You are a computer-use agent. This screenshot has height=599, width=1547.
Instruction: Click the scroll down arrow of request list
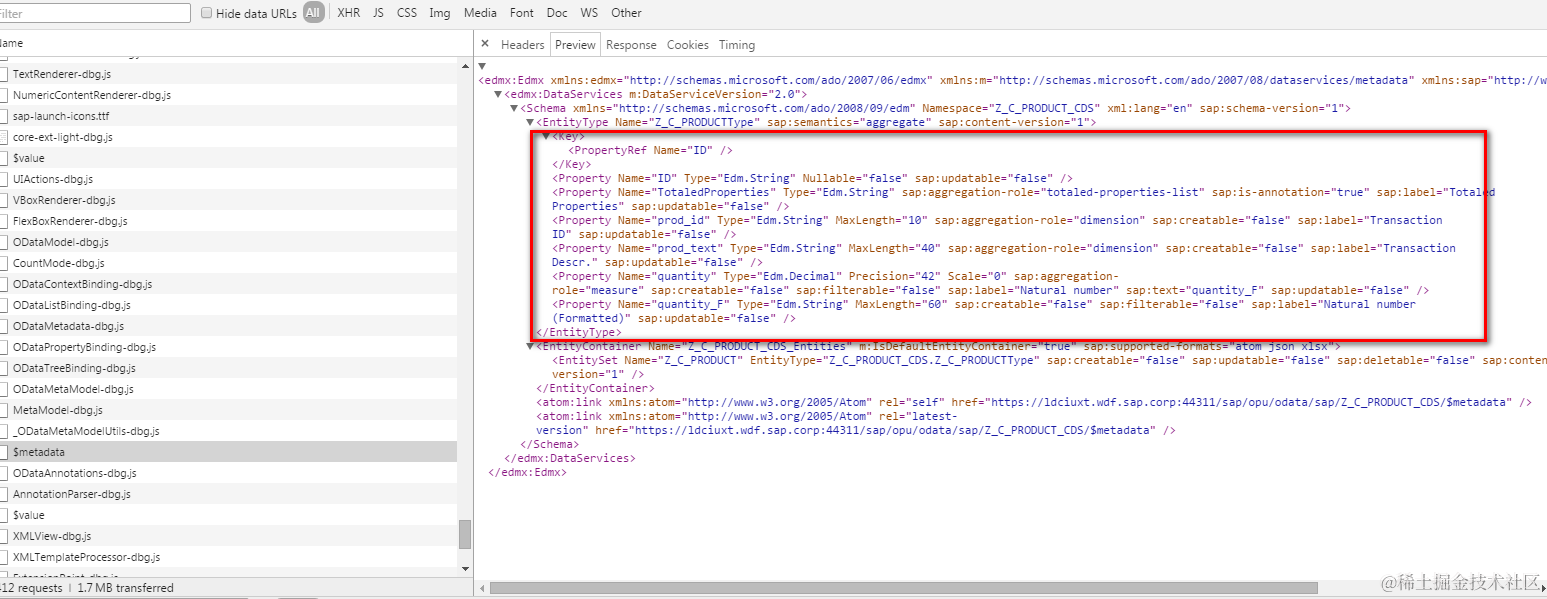(465, 568)
